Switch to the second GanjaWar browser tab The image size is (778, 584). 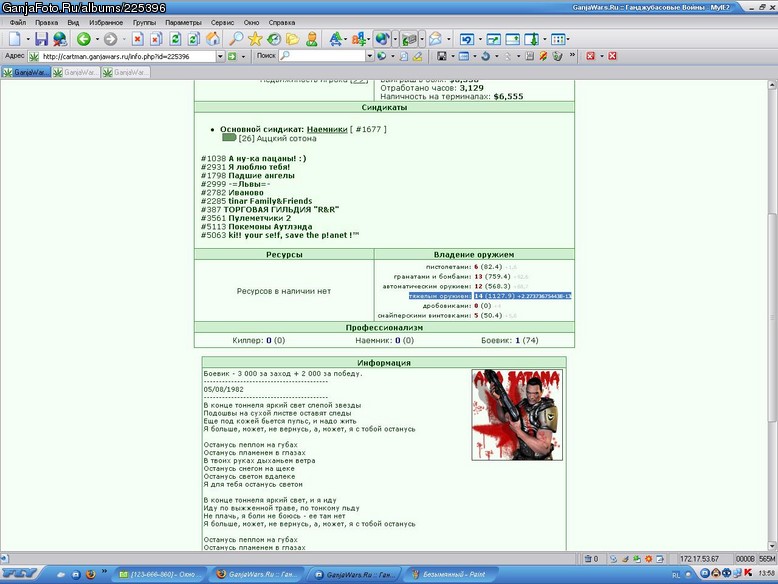tap(76, 72)
